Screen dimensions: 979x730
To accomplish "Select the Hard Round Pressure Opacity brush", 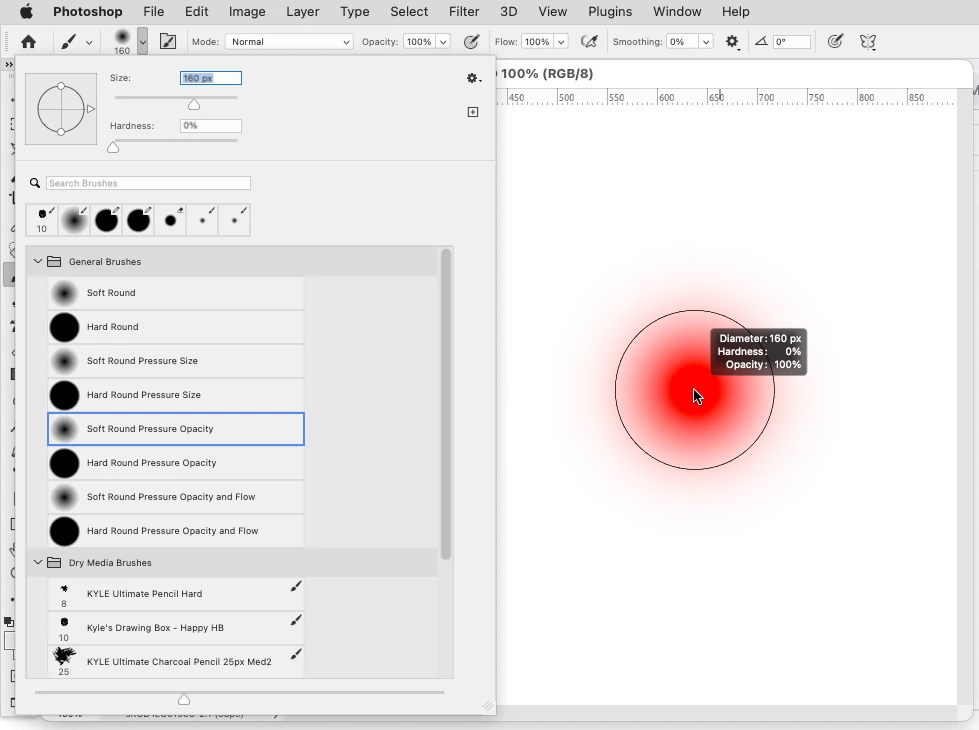I will (176, 463).
